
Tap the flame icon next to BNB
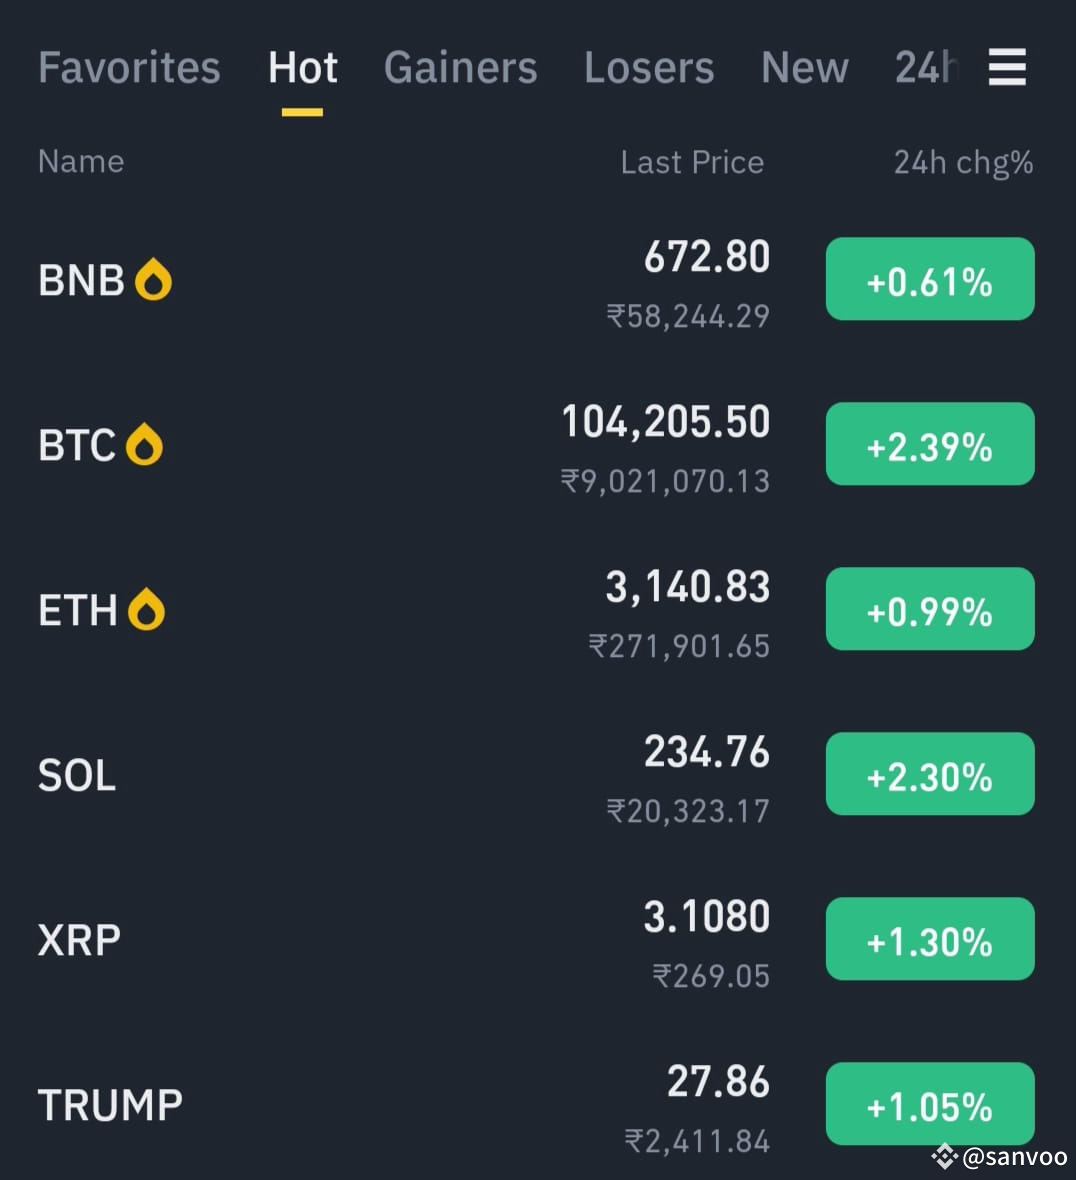coord(153,279)
